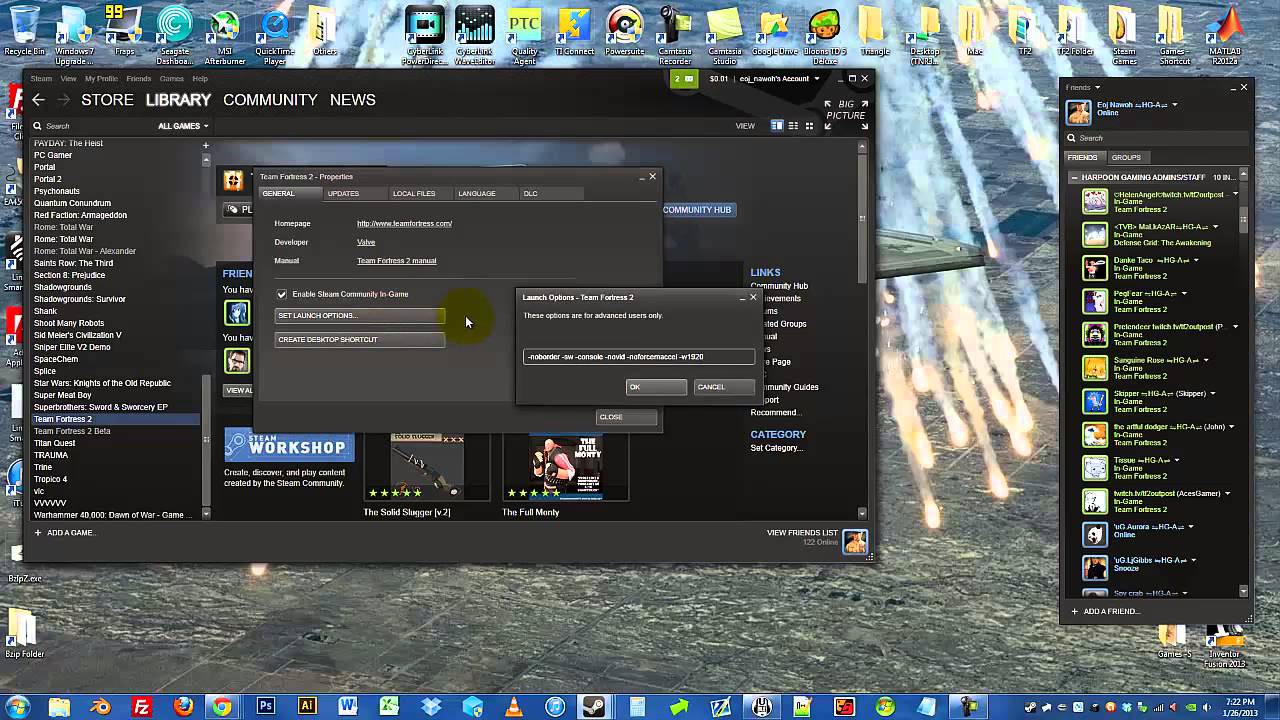The height and width of the screenshot is (720, 1280).
Task: Close the Properties dialog with Close button
Action: pos(627,417)
